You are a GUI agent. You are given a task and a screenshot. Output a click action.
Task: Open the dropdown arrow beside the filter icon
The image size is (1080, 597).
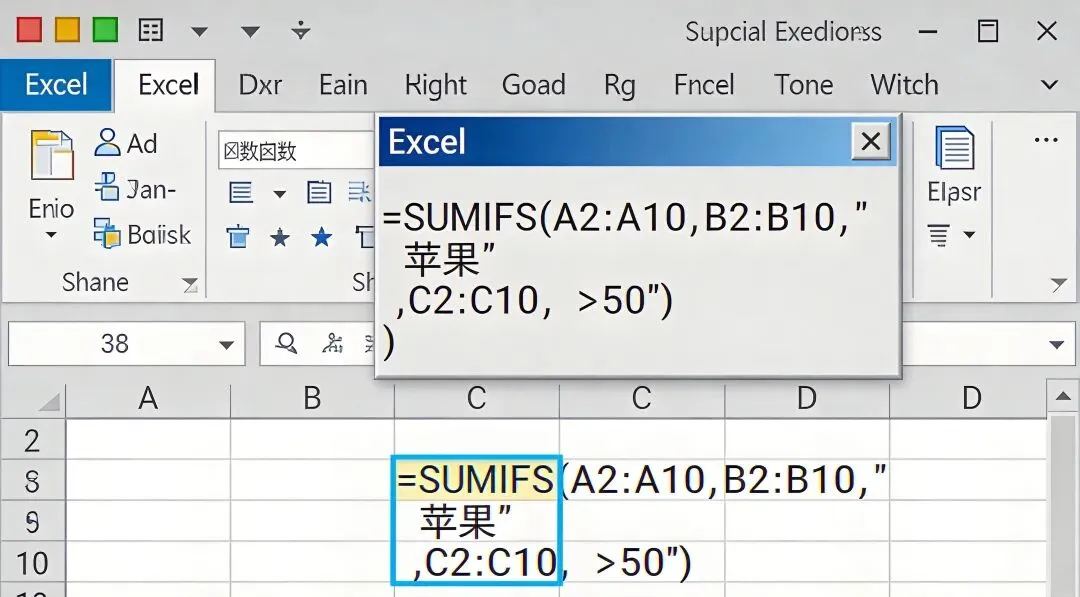click(x=969, y=235)
